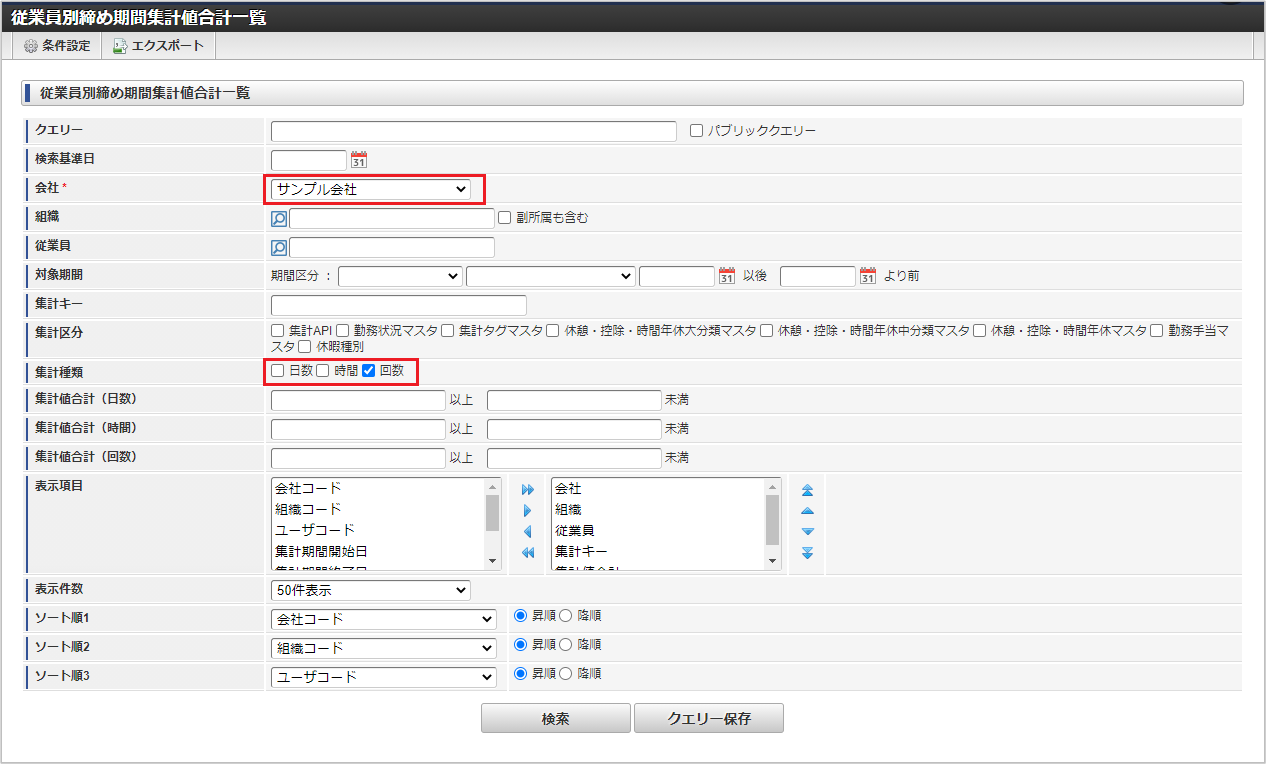Viewport: 1266px width, 764px height.
Task: Uncheck the 回数 checkbox under 集計種類
Action: pyautogui.click(x=368, y=371)
